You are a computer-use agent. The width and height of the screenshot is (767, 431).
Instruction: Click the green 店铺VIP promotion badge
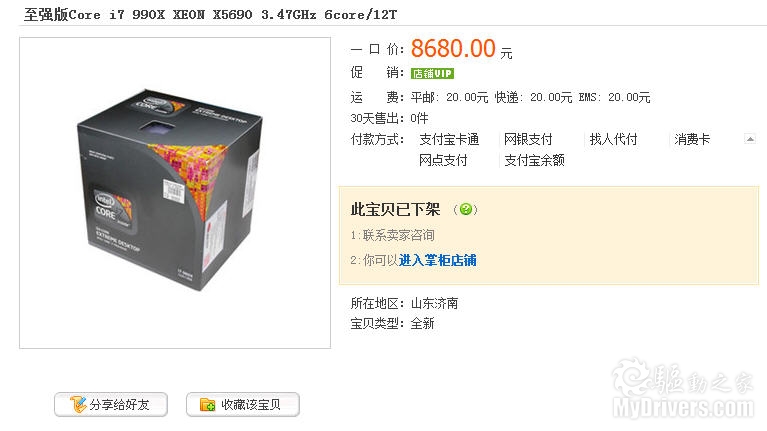432,73
